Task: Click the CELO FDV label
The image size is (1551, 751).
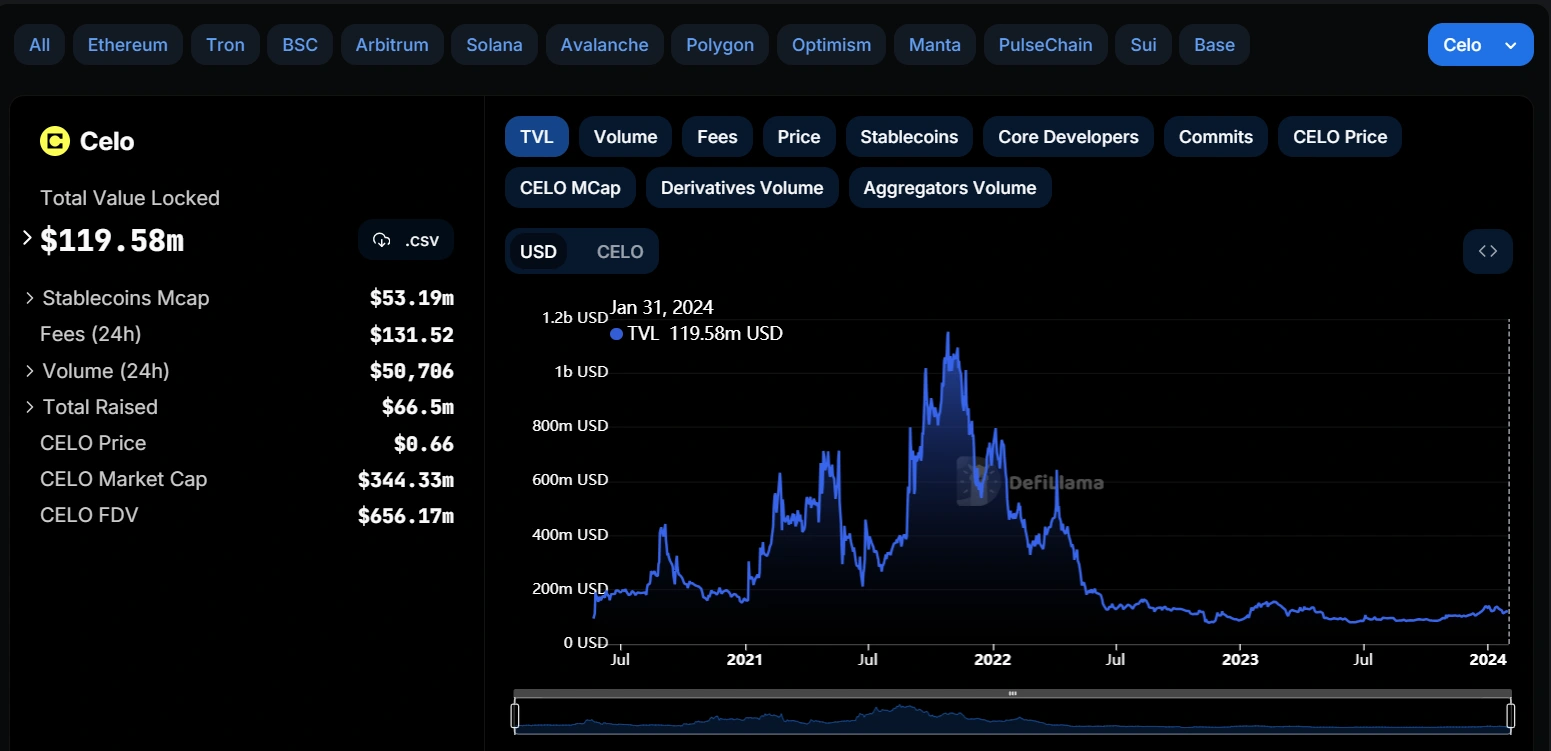Action: point(89,515)
